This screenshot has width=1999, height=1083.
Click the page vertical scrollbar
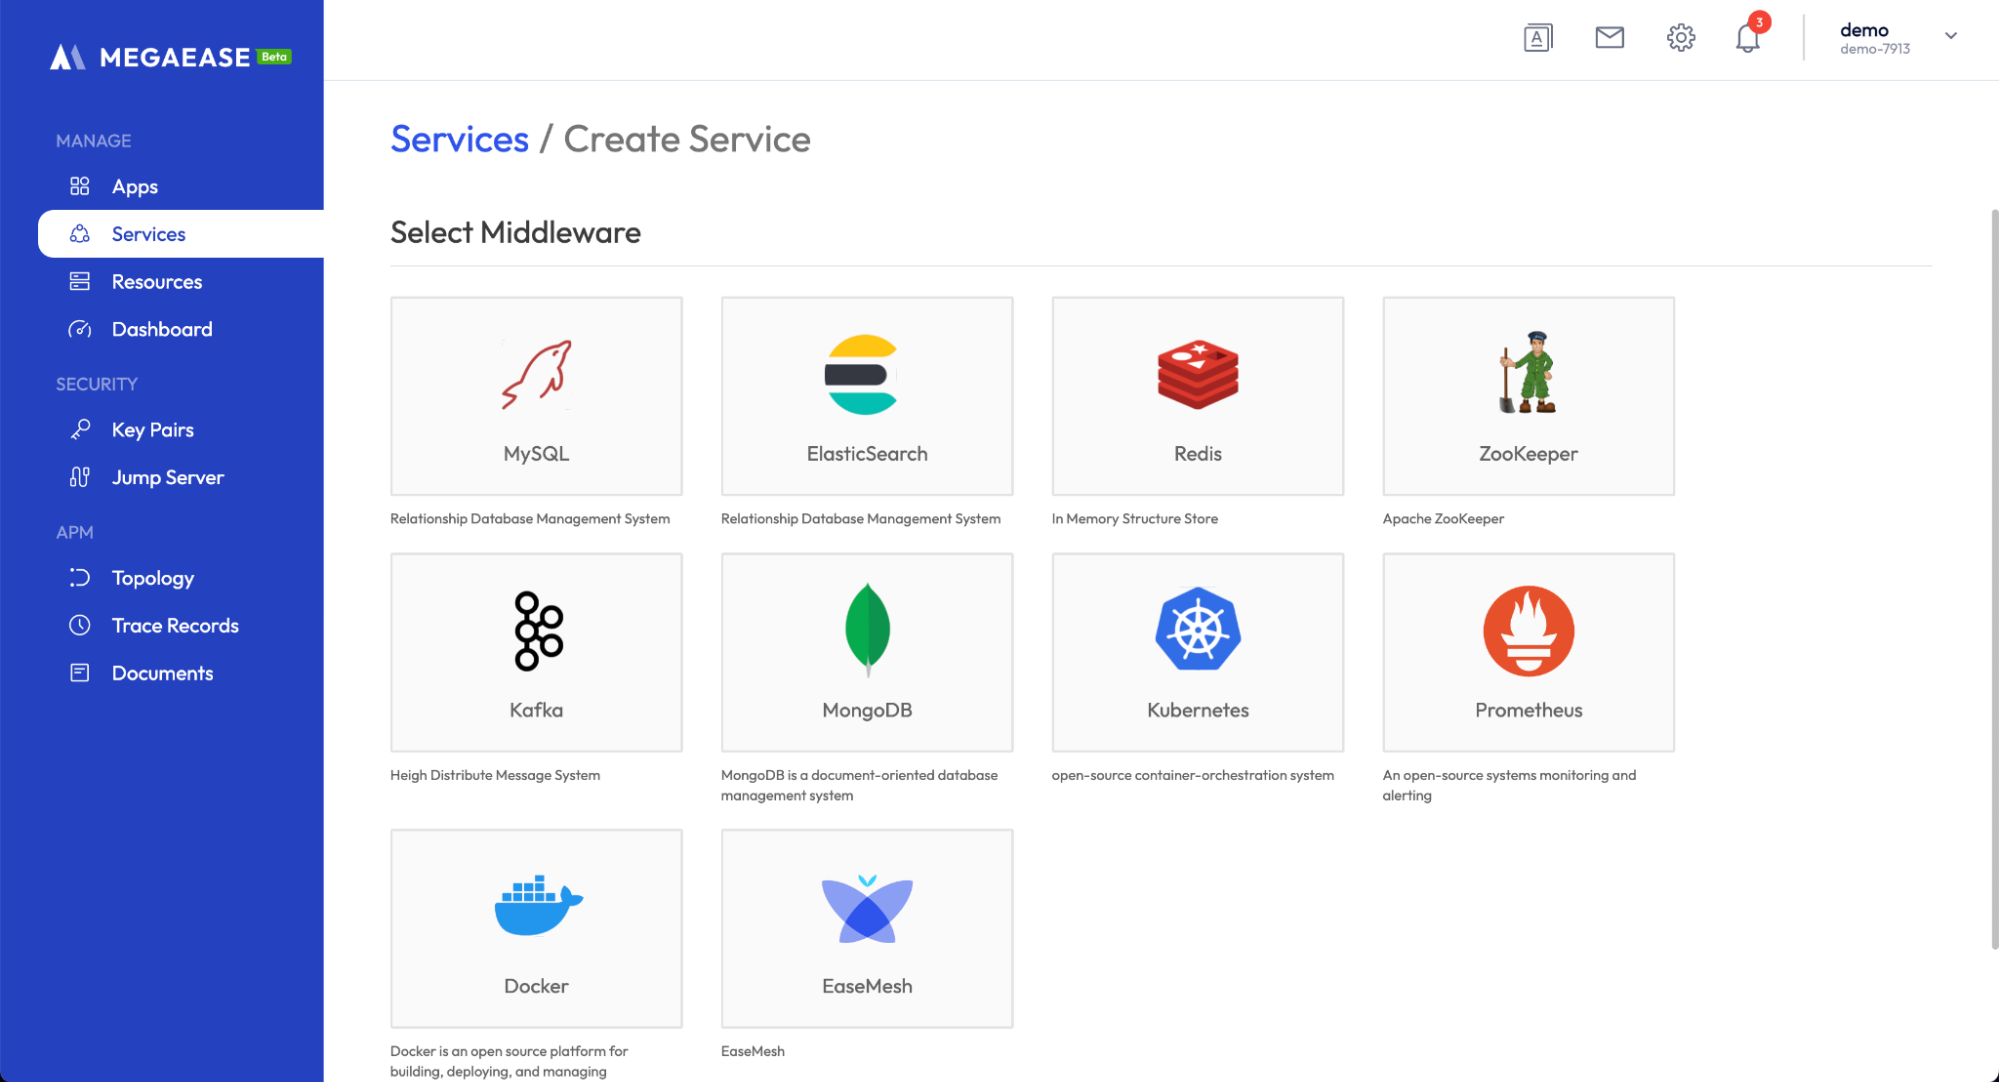[x=1993, y=580]
